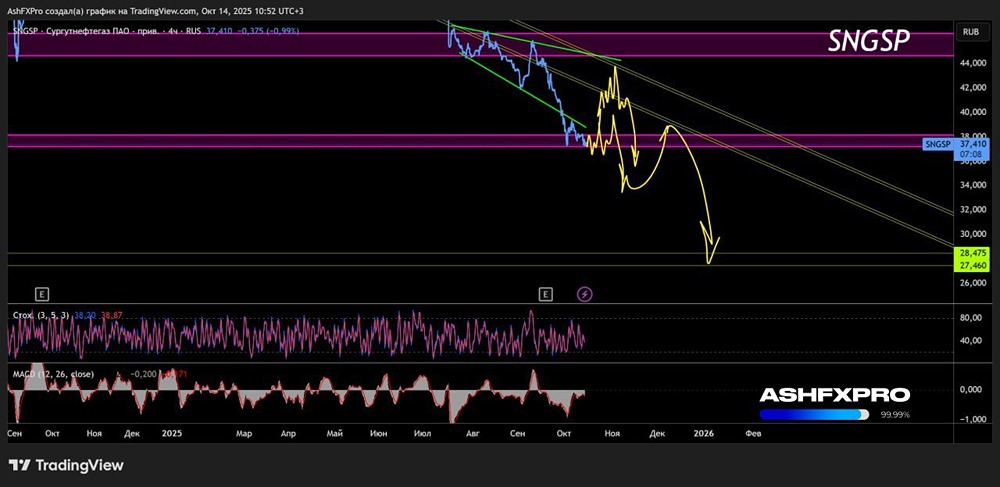
Task: Open the MACD (12, 26, close) indicator legend
Action: point(54,374)
